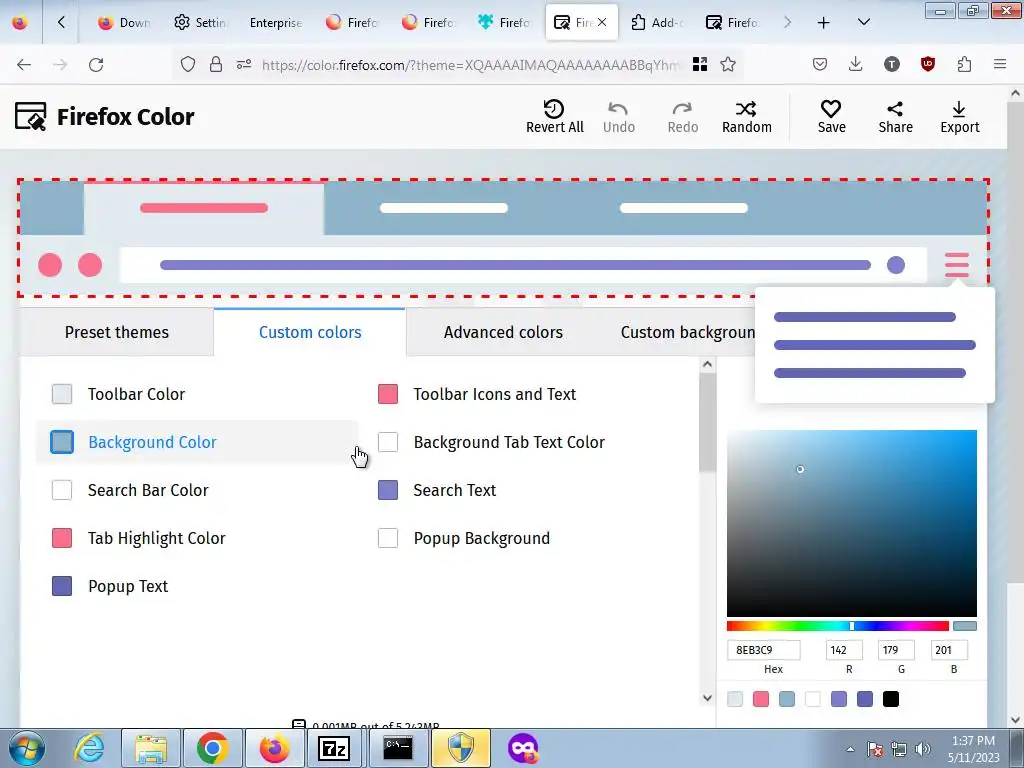Image resolution: width=1024 pixels, height=768 pixels.
Task: Select the Popup Background swatch
Action: (x=388, y=538)
